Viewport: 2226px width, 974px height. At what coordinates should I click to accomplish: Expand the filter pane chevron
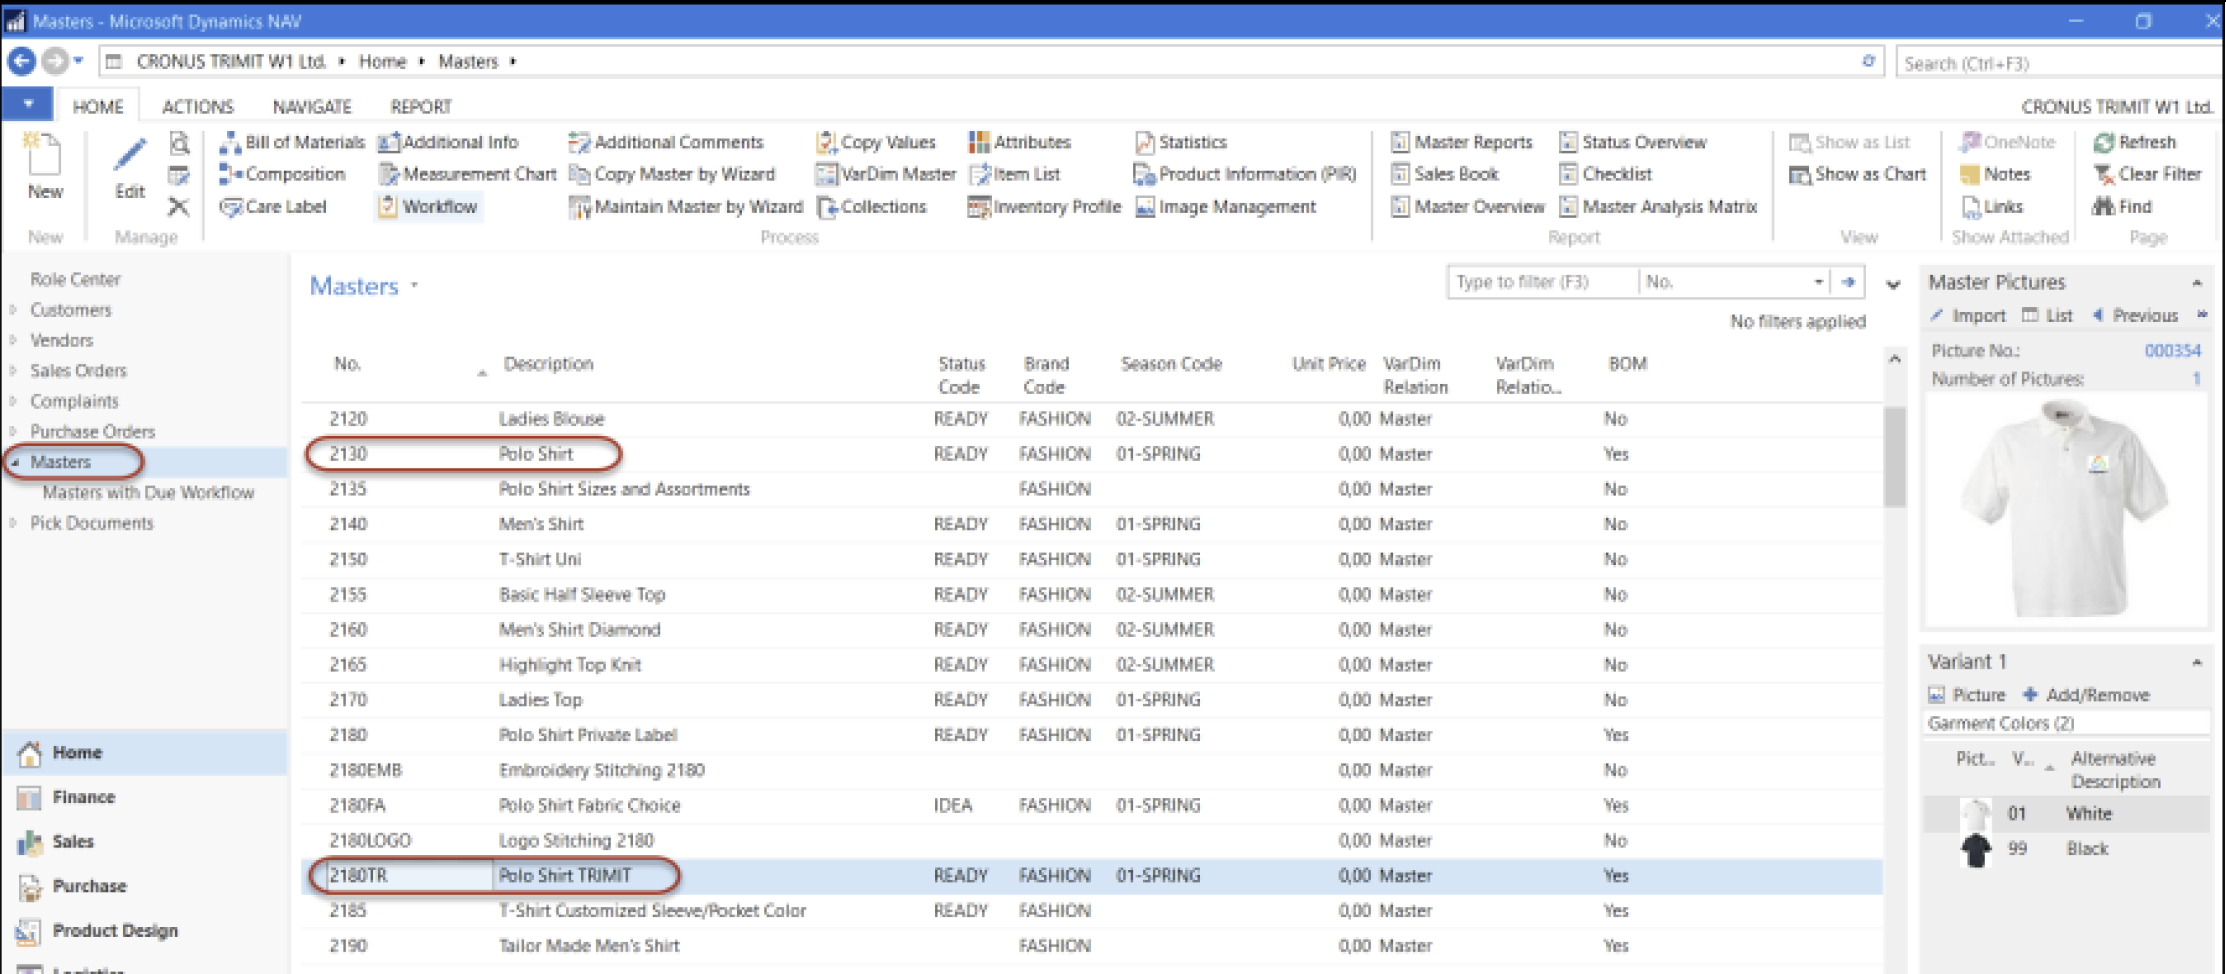point(1893,284)
